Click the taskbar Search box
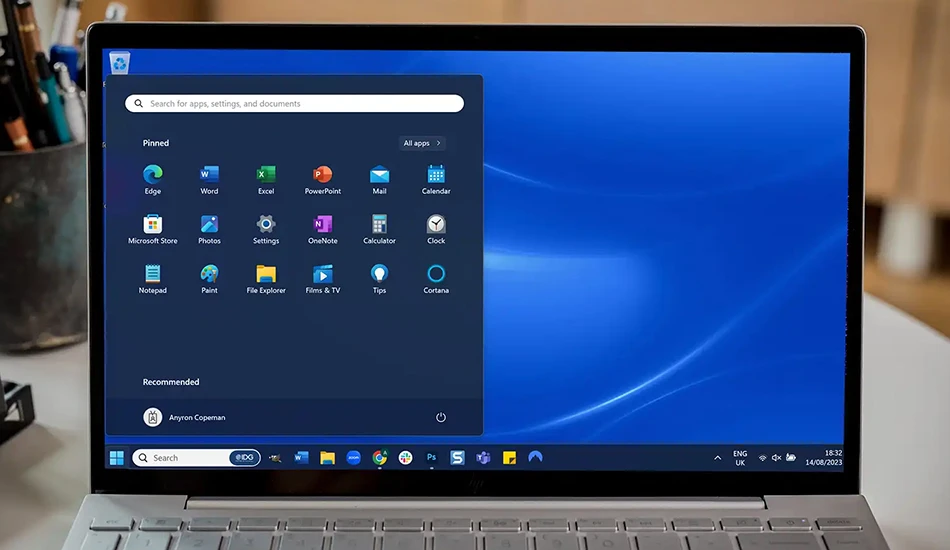950x550 pixels. 196,458
